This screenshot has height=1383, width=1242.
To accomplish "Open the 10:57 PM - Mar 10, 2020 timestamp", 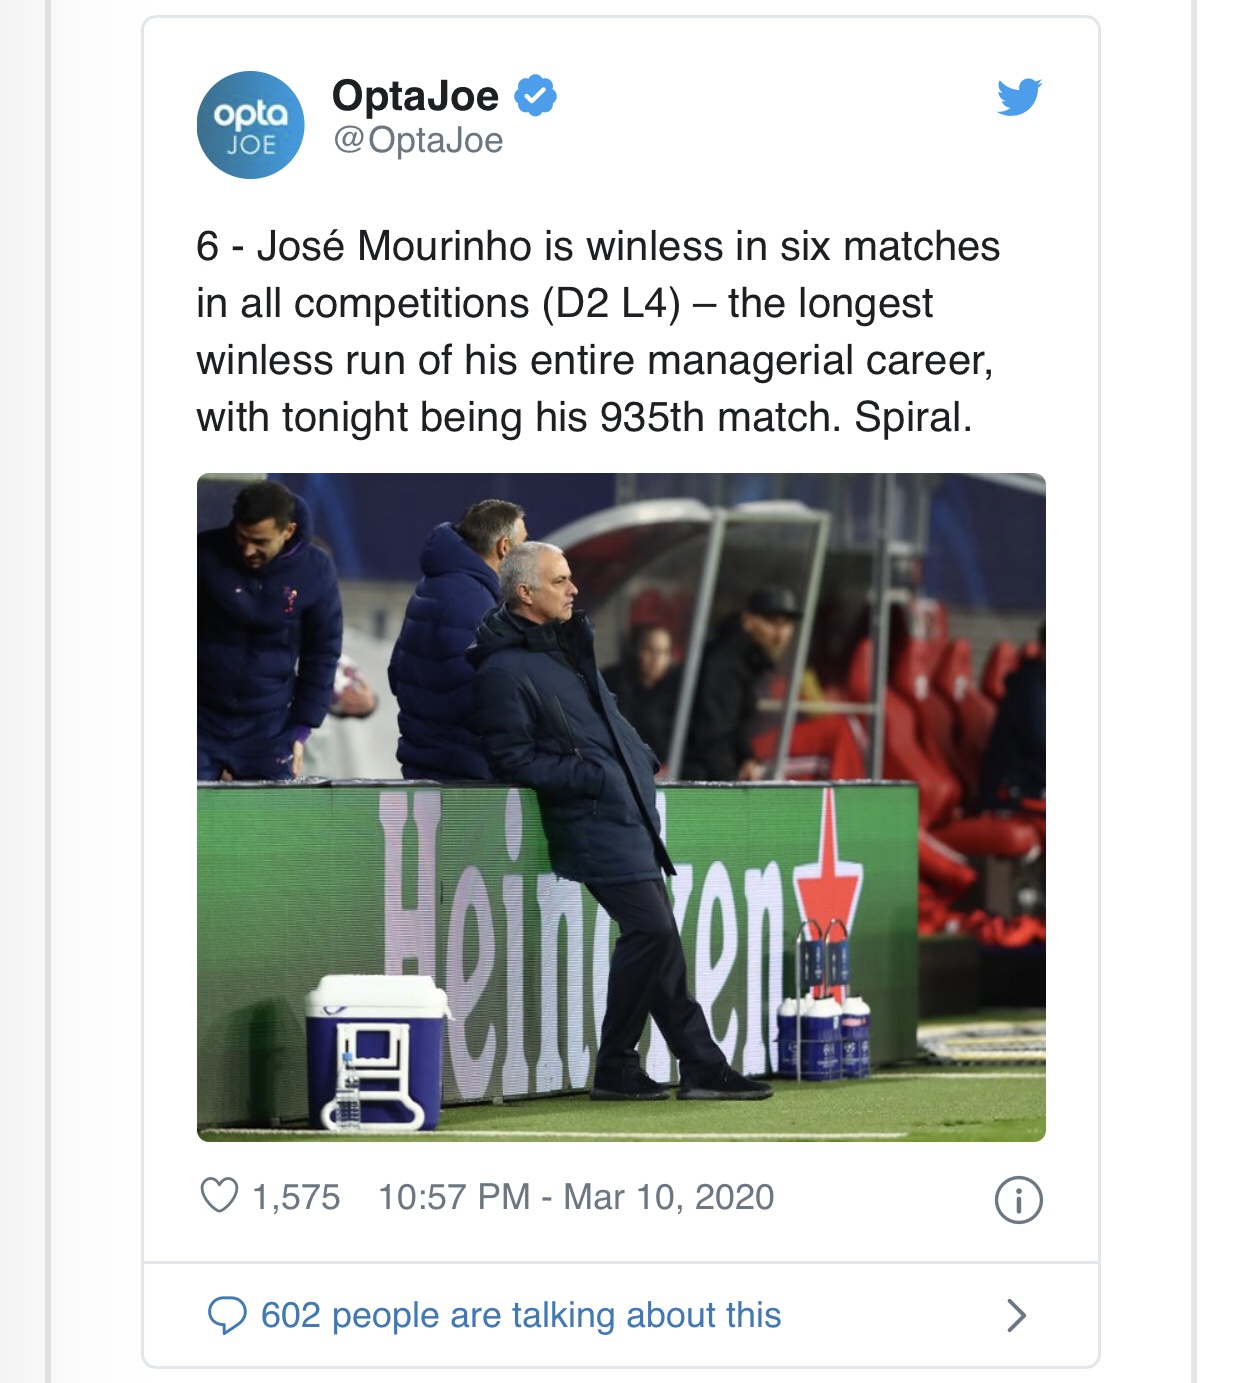I will click(575, 1197).
